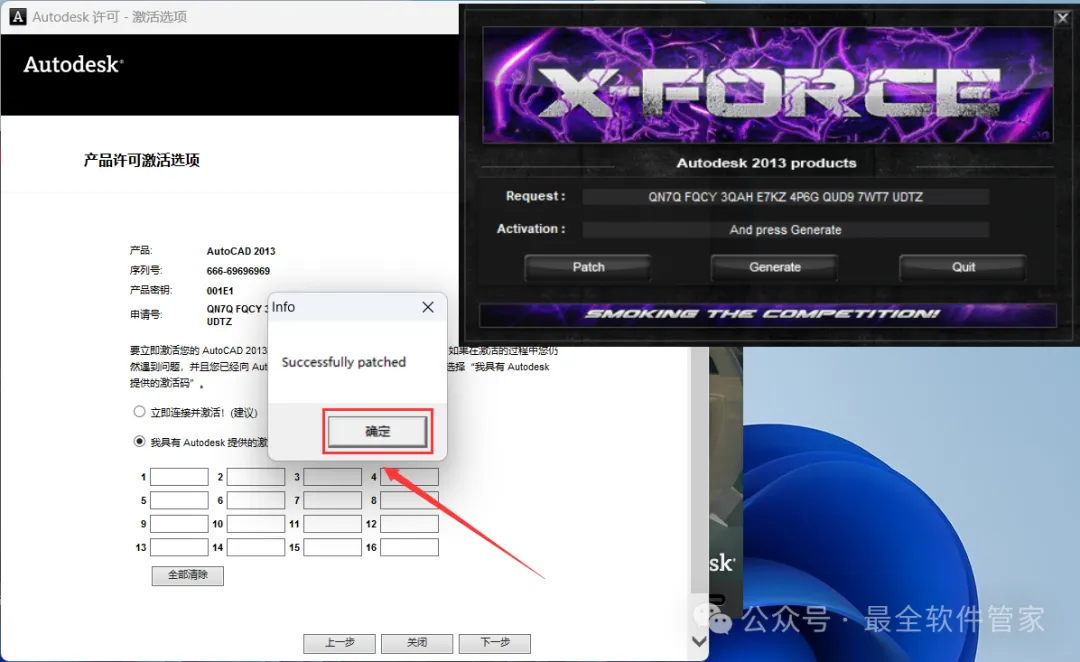1080x662 pixels.
Task: Click activation code field 3
Action: coord(333,477)
